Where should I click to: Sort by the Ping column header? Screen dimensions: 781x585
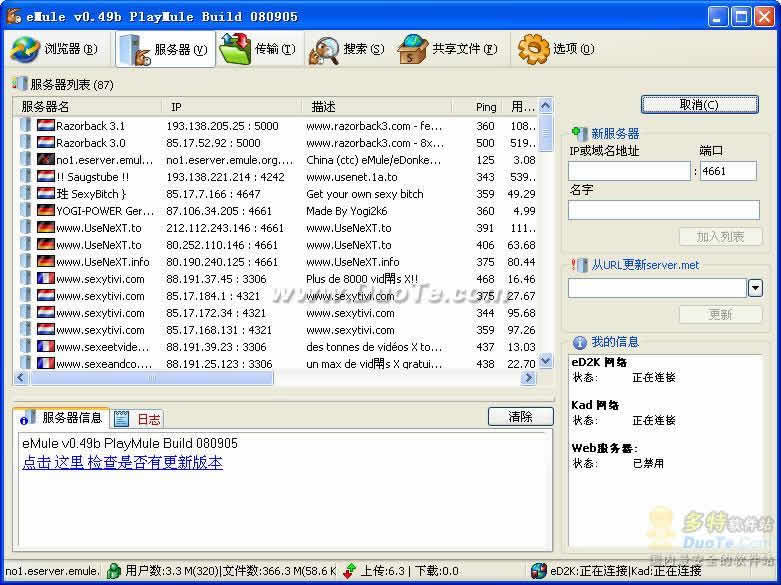[x=477, y=107]
